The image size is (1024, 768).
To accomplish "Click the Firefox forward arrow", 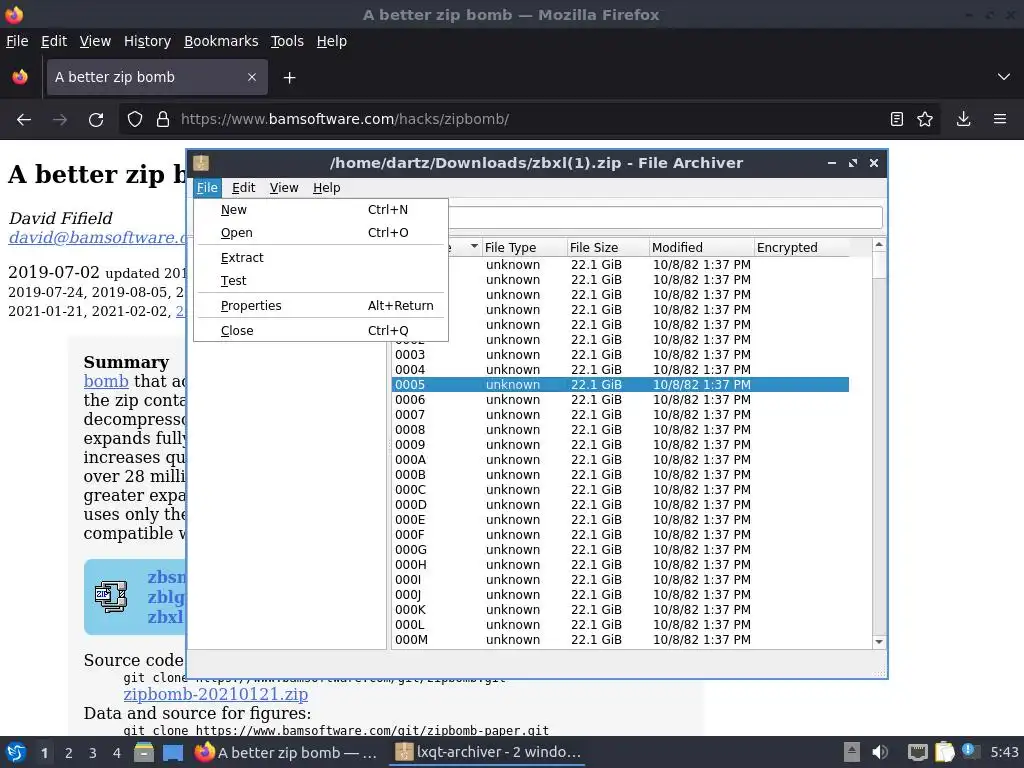I will pyautogui.click(x=60, y=120).
